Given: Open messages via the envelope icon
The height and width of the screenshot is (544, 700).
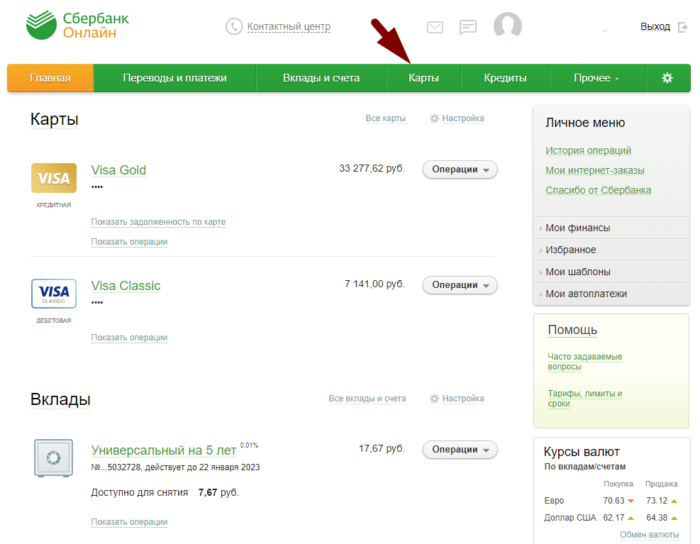Looking at the screenshot, I should click(x=435, y=27).
